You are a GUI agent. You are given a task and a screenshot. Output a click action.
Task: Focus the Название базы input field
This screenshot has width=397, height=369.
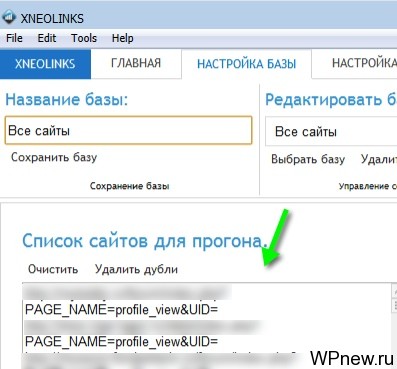(128, 130)
